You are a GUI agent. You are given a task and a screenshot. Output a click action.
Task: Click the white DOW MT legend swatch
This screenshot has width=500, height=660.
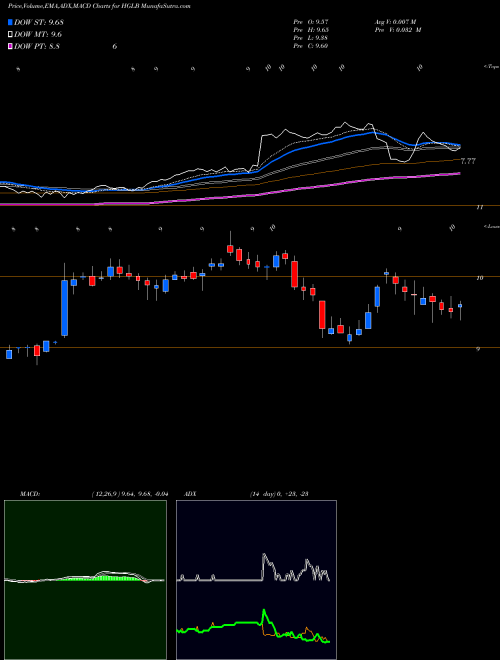pos(10,34)
